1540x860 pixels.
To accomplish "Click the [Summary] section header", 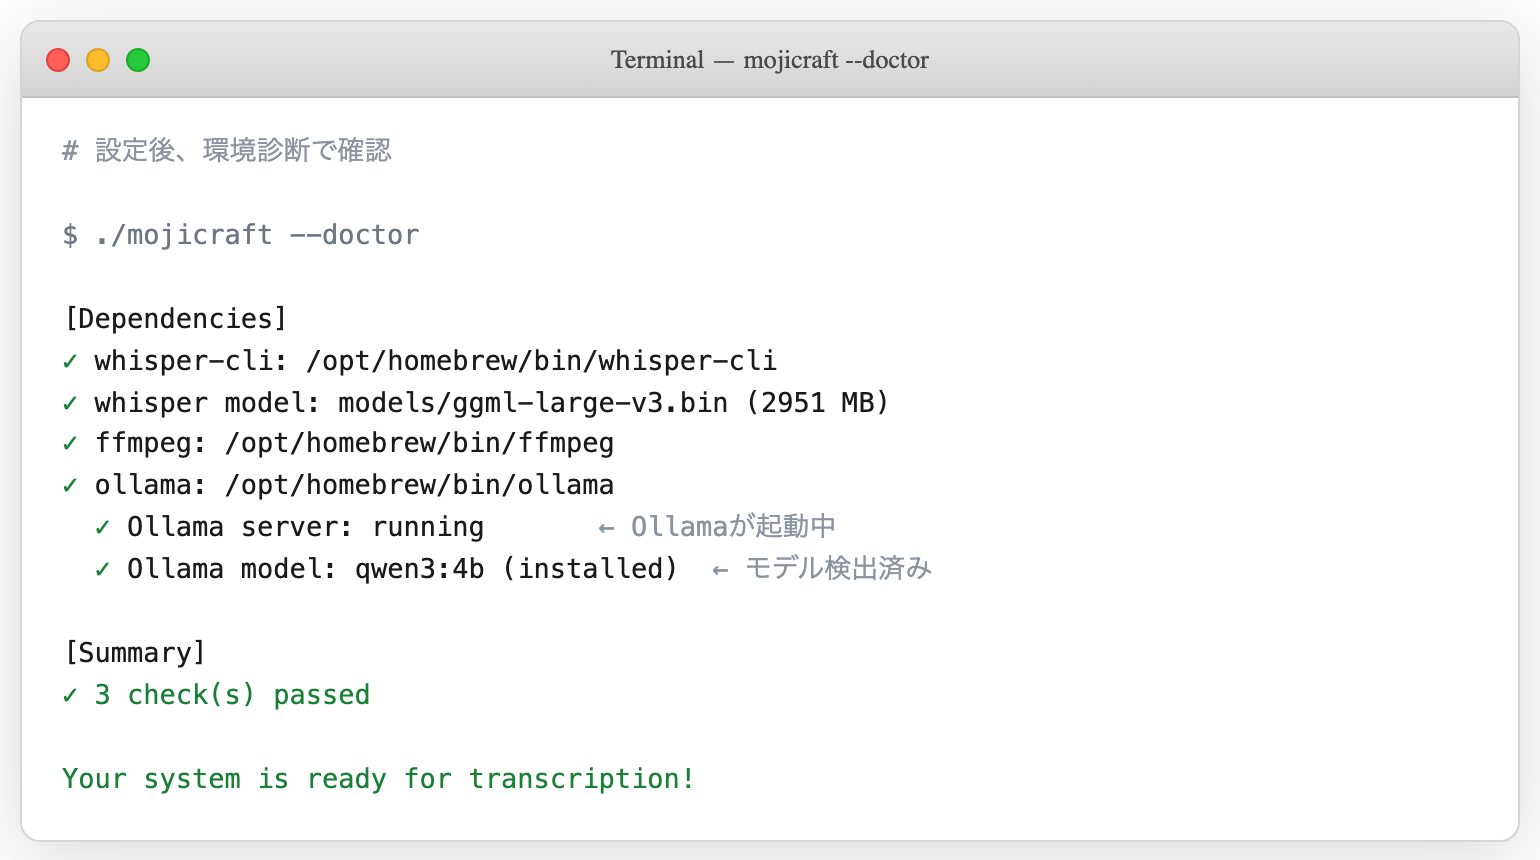I will click(x=135, y=653).
